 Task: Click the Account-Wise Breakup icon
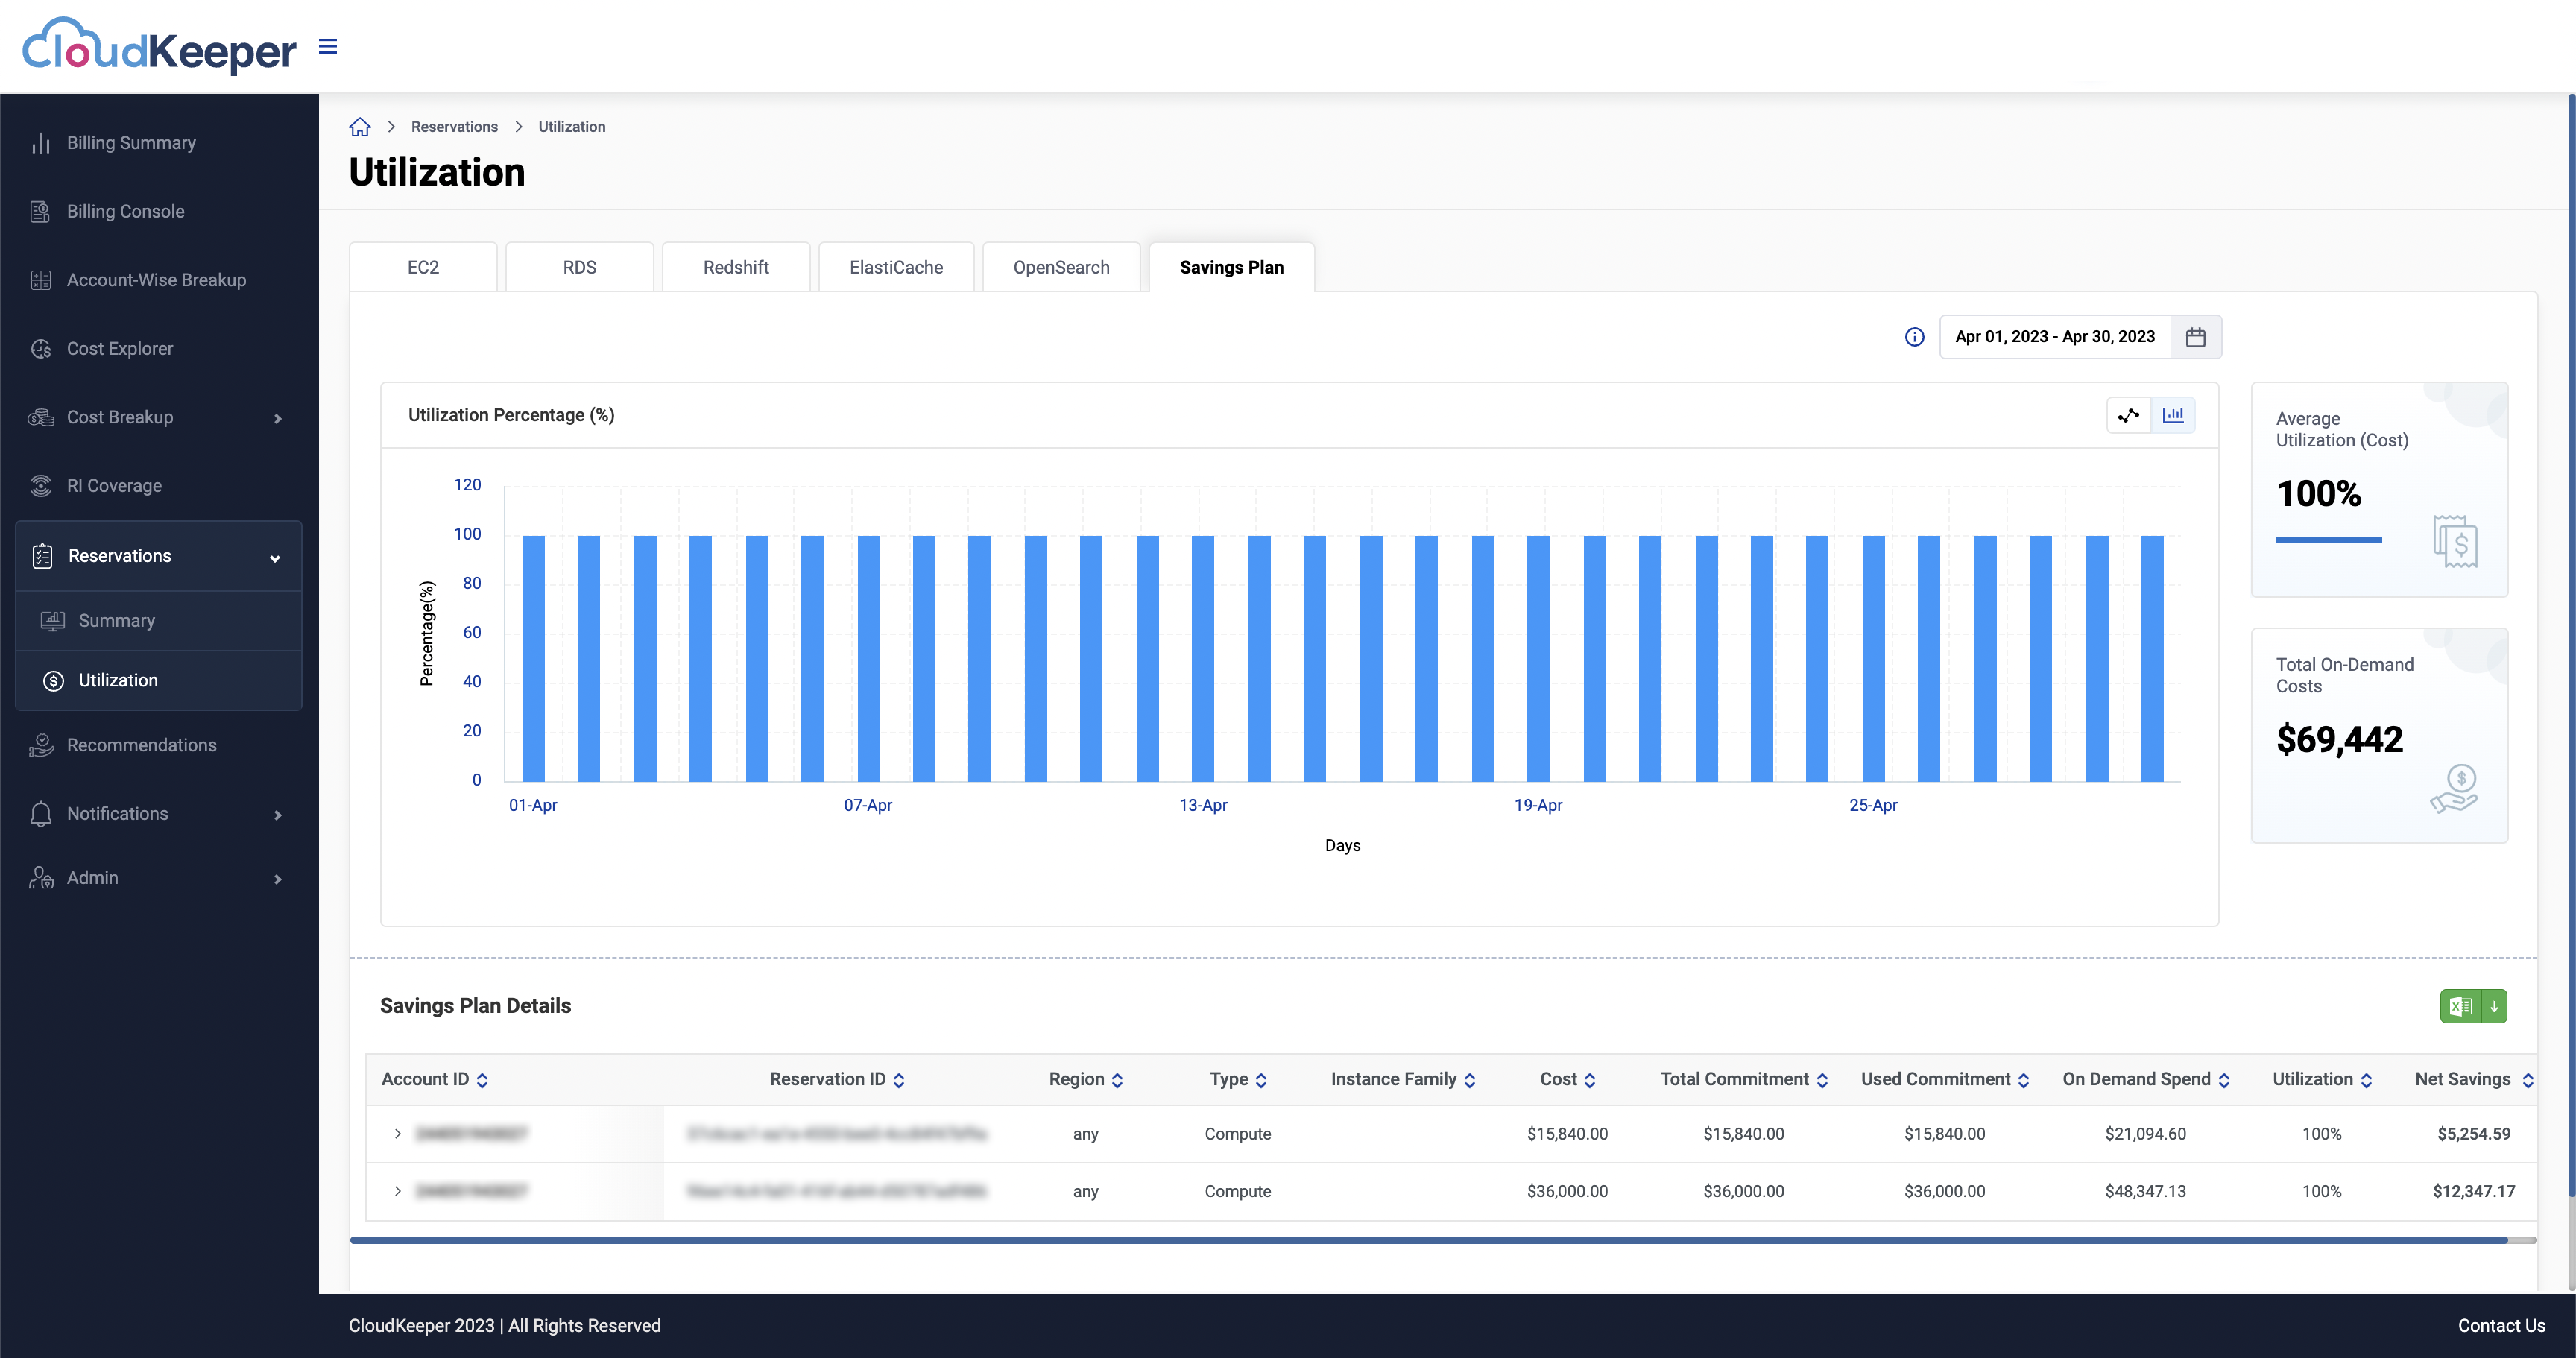tap(41, 280)
